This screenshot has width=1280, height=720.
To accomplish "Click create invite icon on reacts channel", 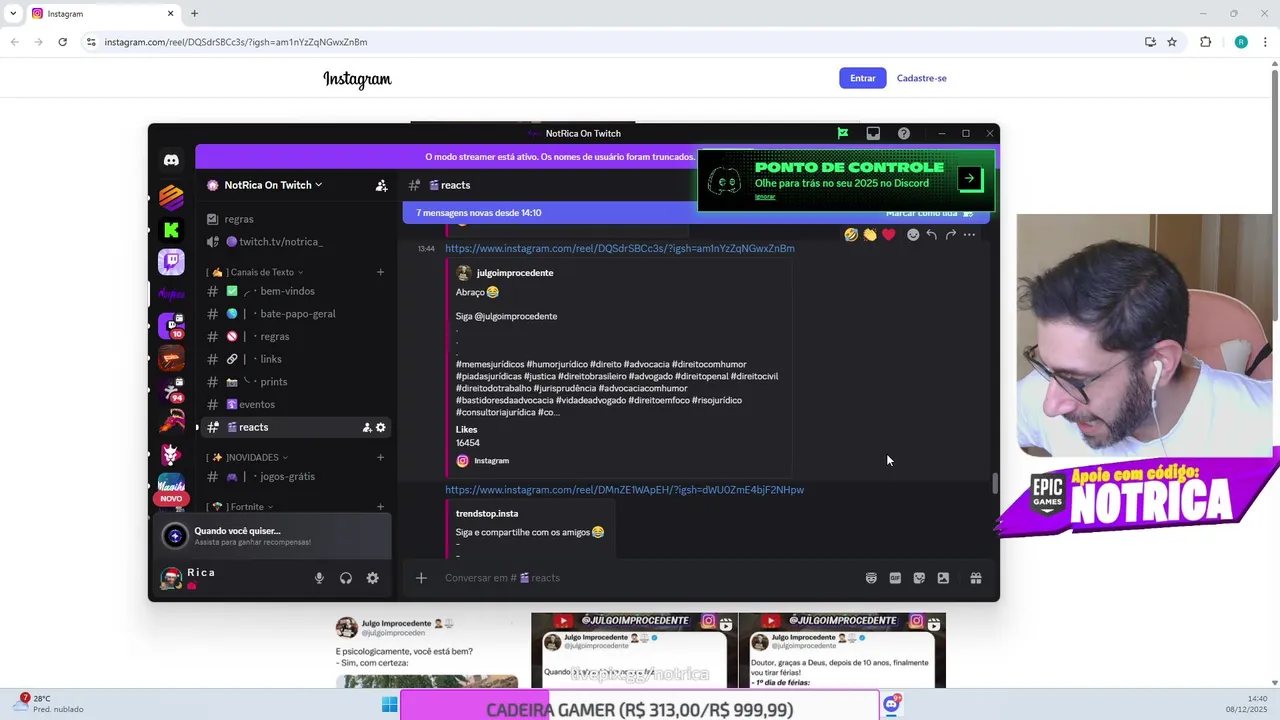I will tap(367, 427).
